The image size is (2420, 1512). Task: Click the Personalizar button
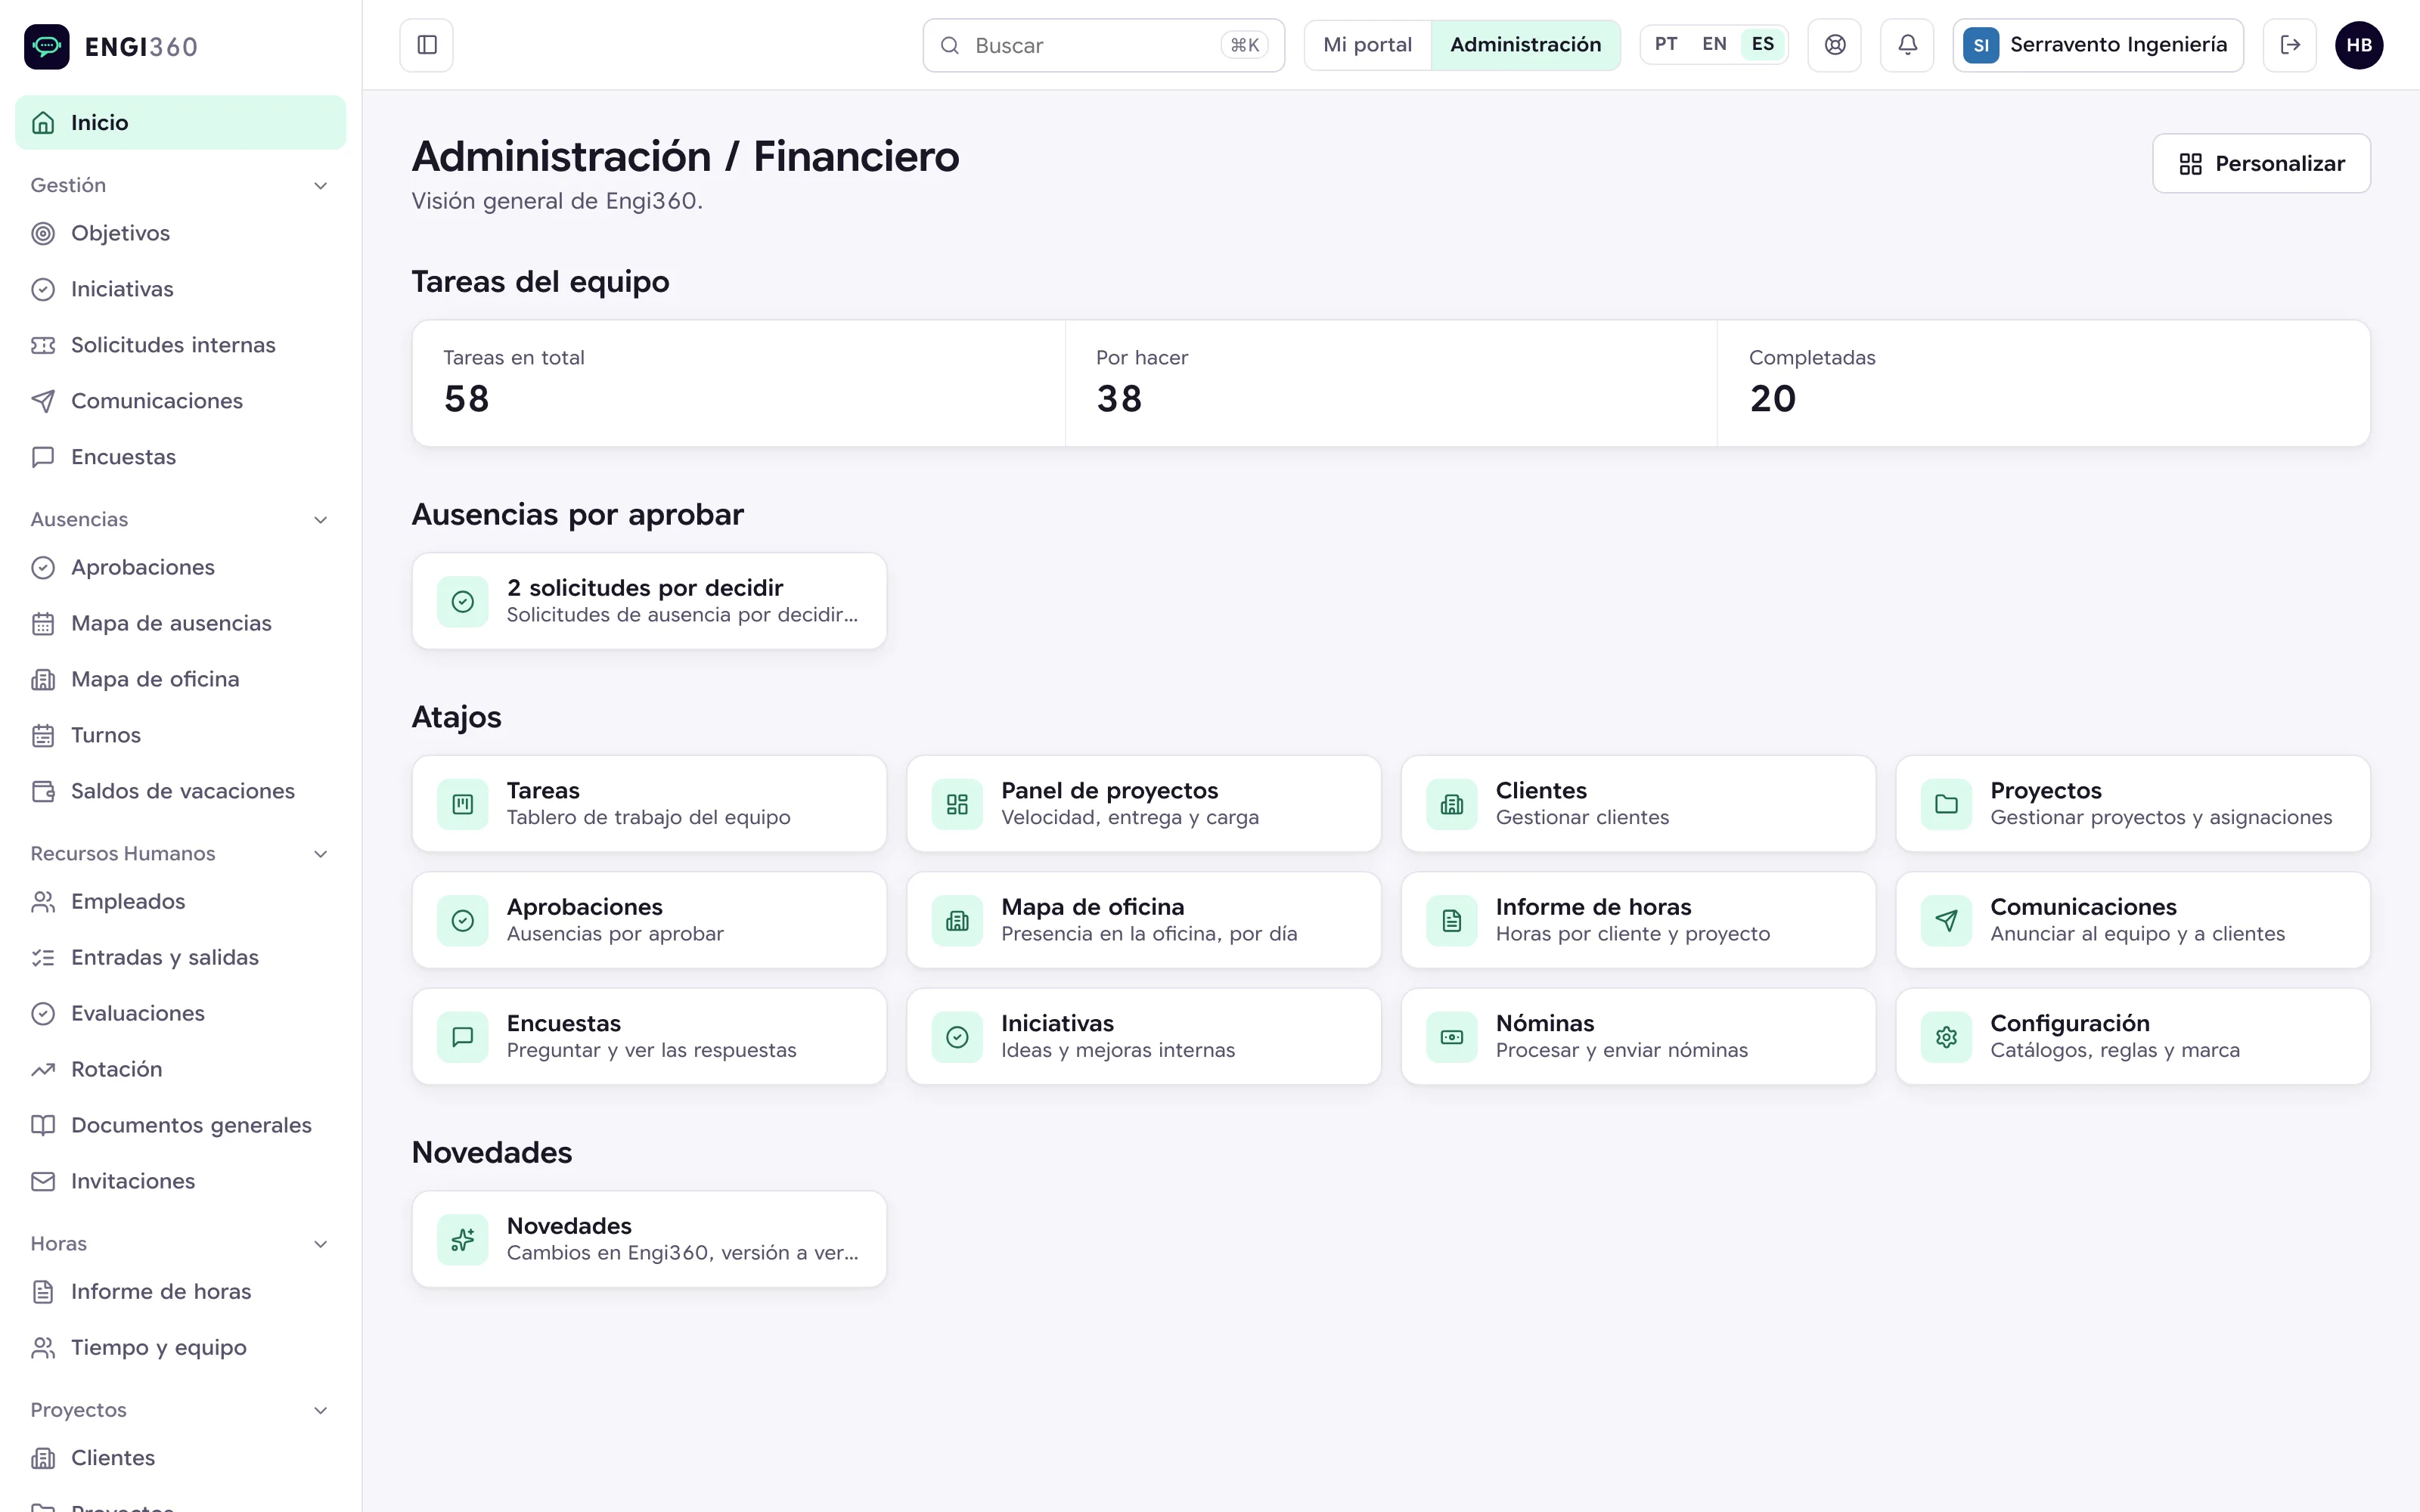click(x=2261, y=163)
